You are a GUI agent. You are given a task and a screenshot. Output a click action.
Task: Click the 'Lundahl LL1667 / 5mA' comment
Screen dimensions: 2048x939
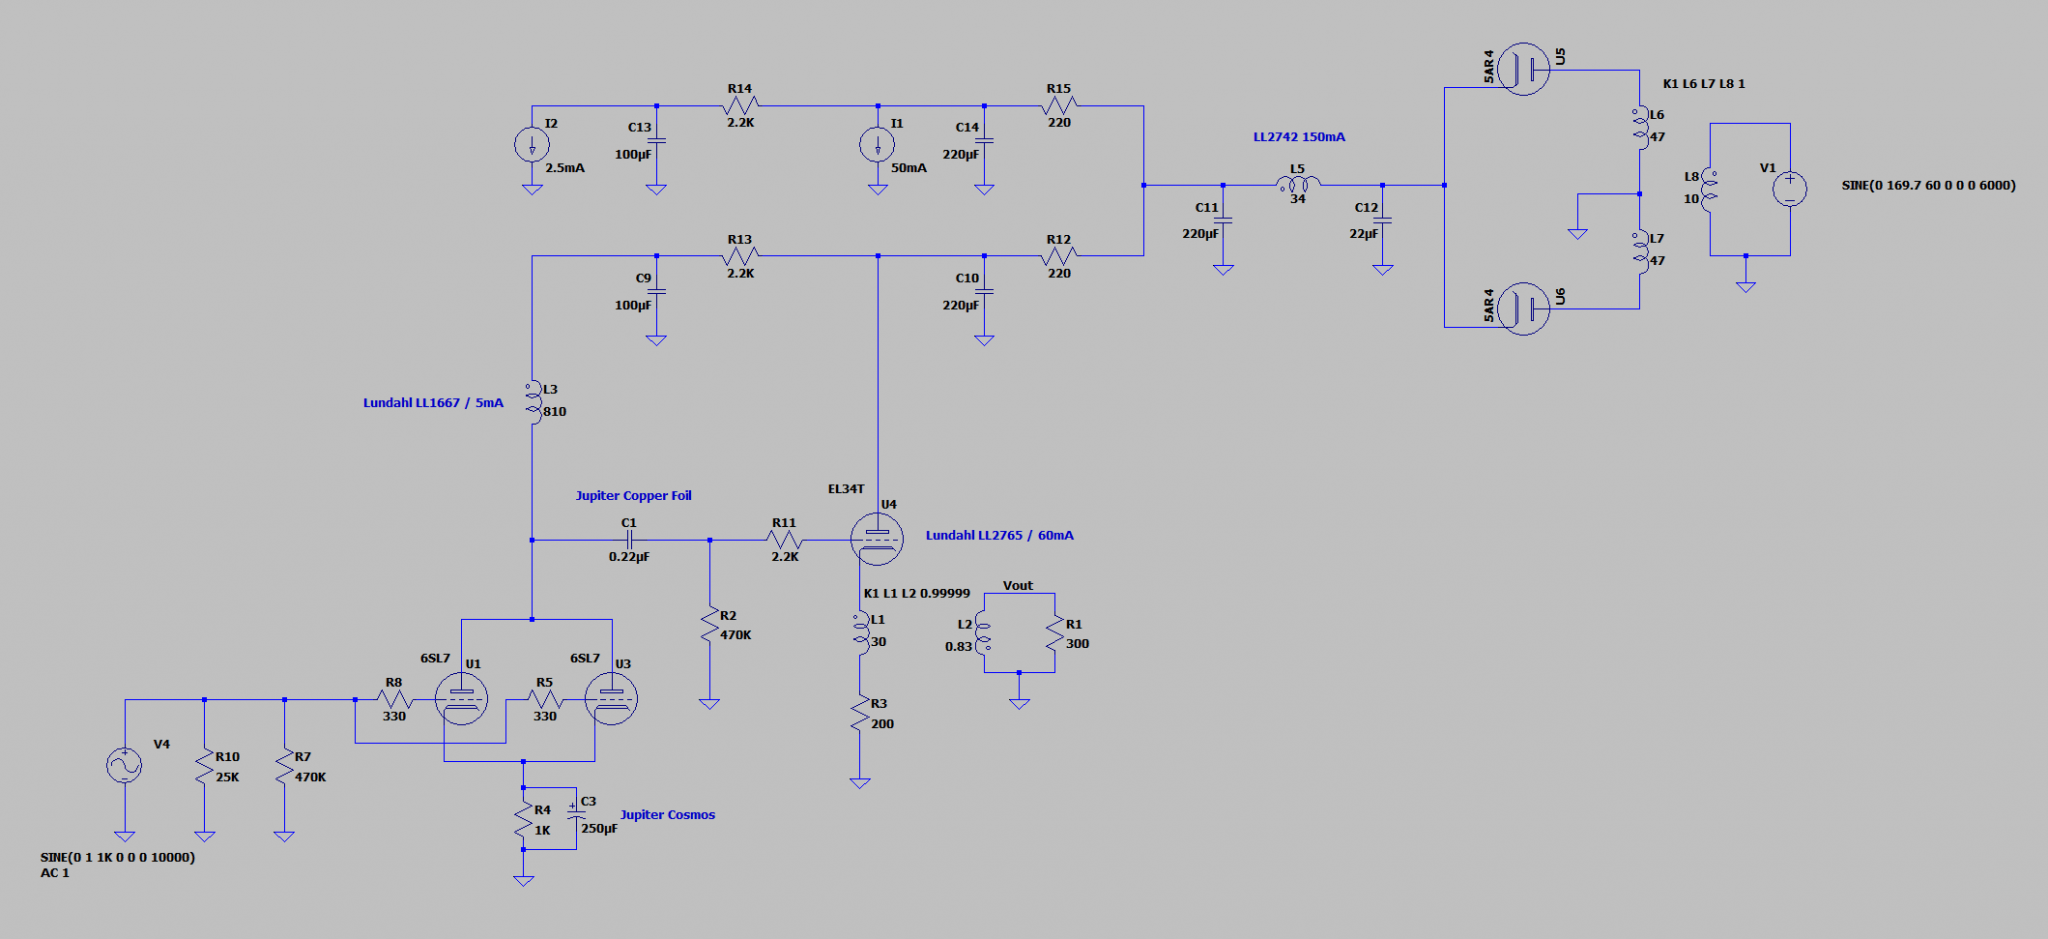coord(433,403)
